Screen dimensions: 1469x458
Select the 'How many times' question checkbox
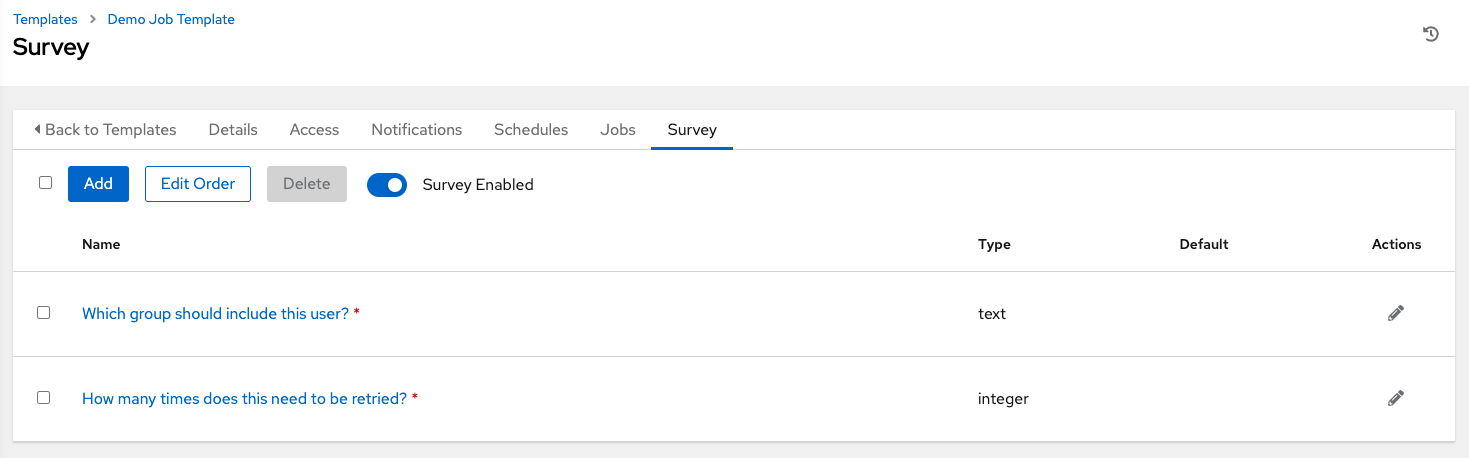44,398
